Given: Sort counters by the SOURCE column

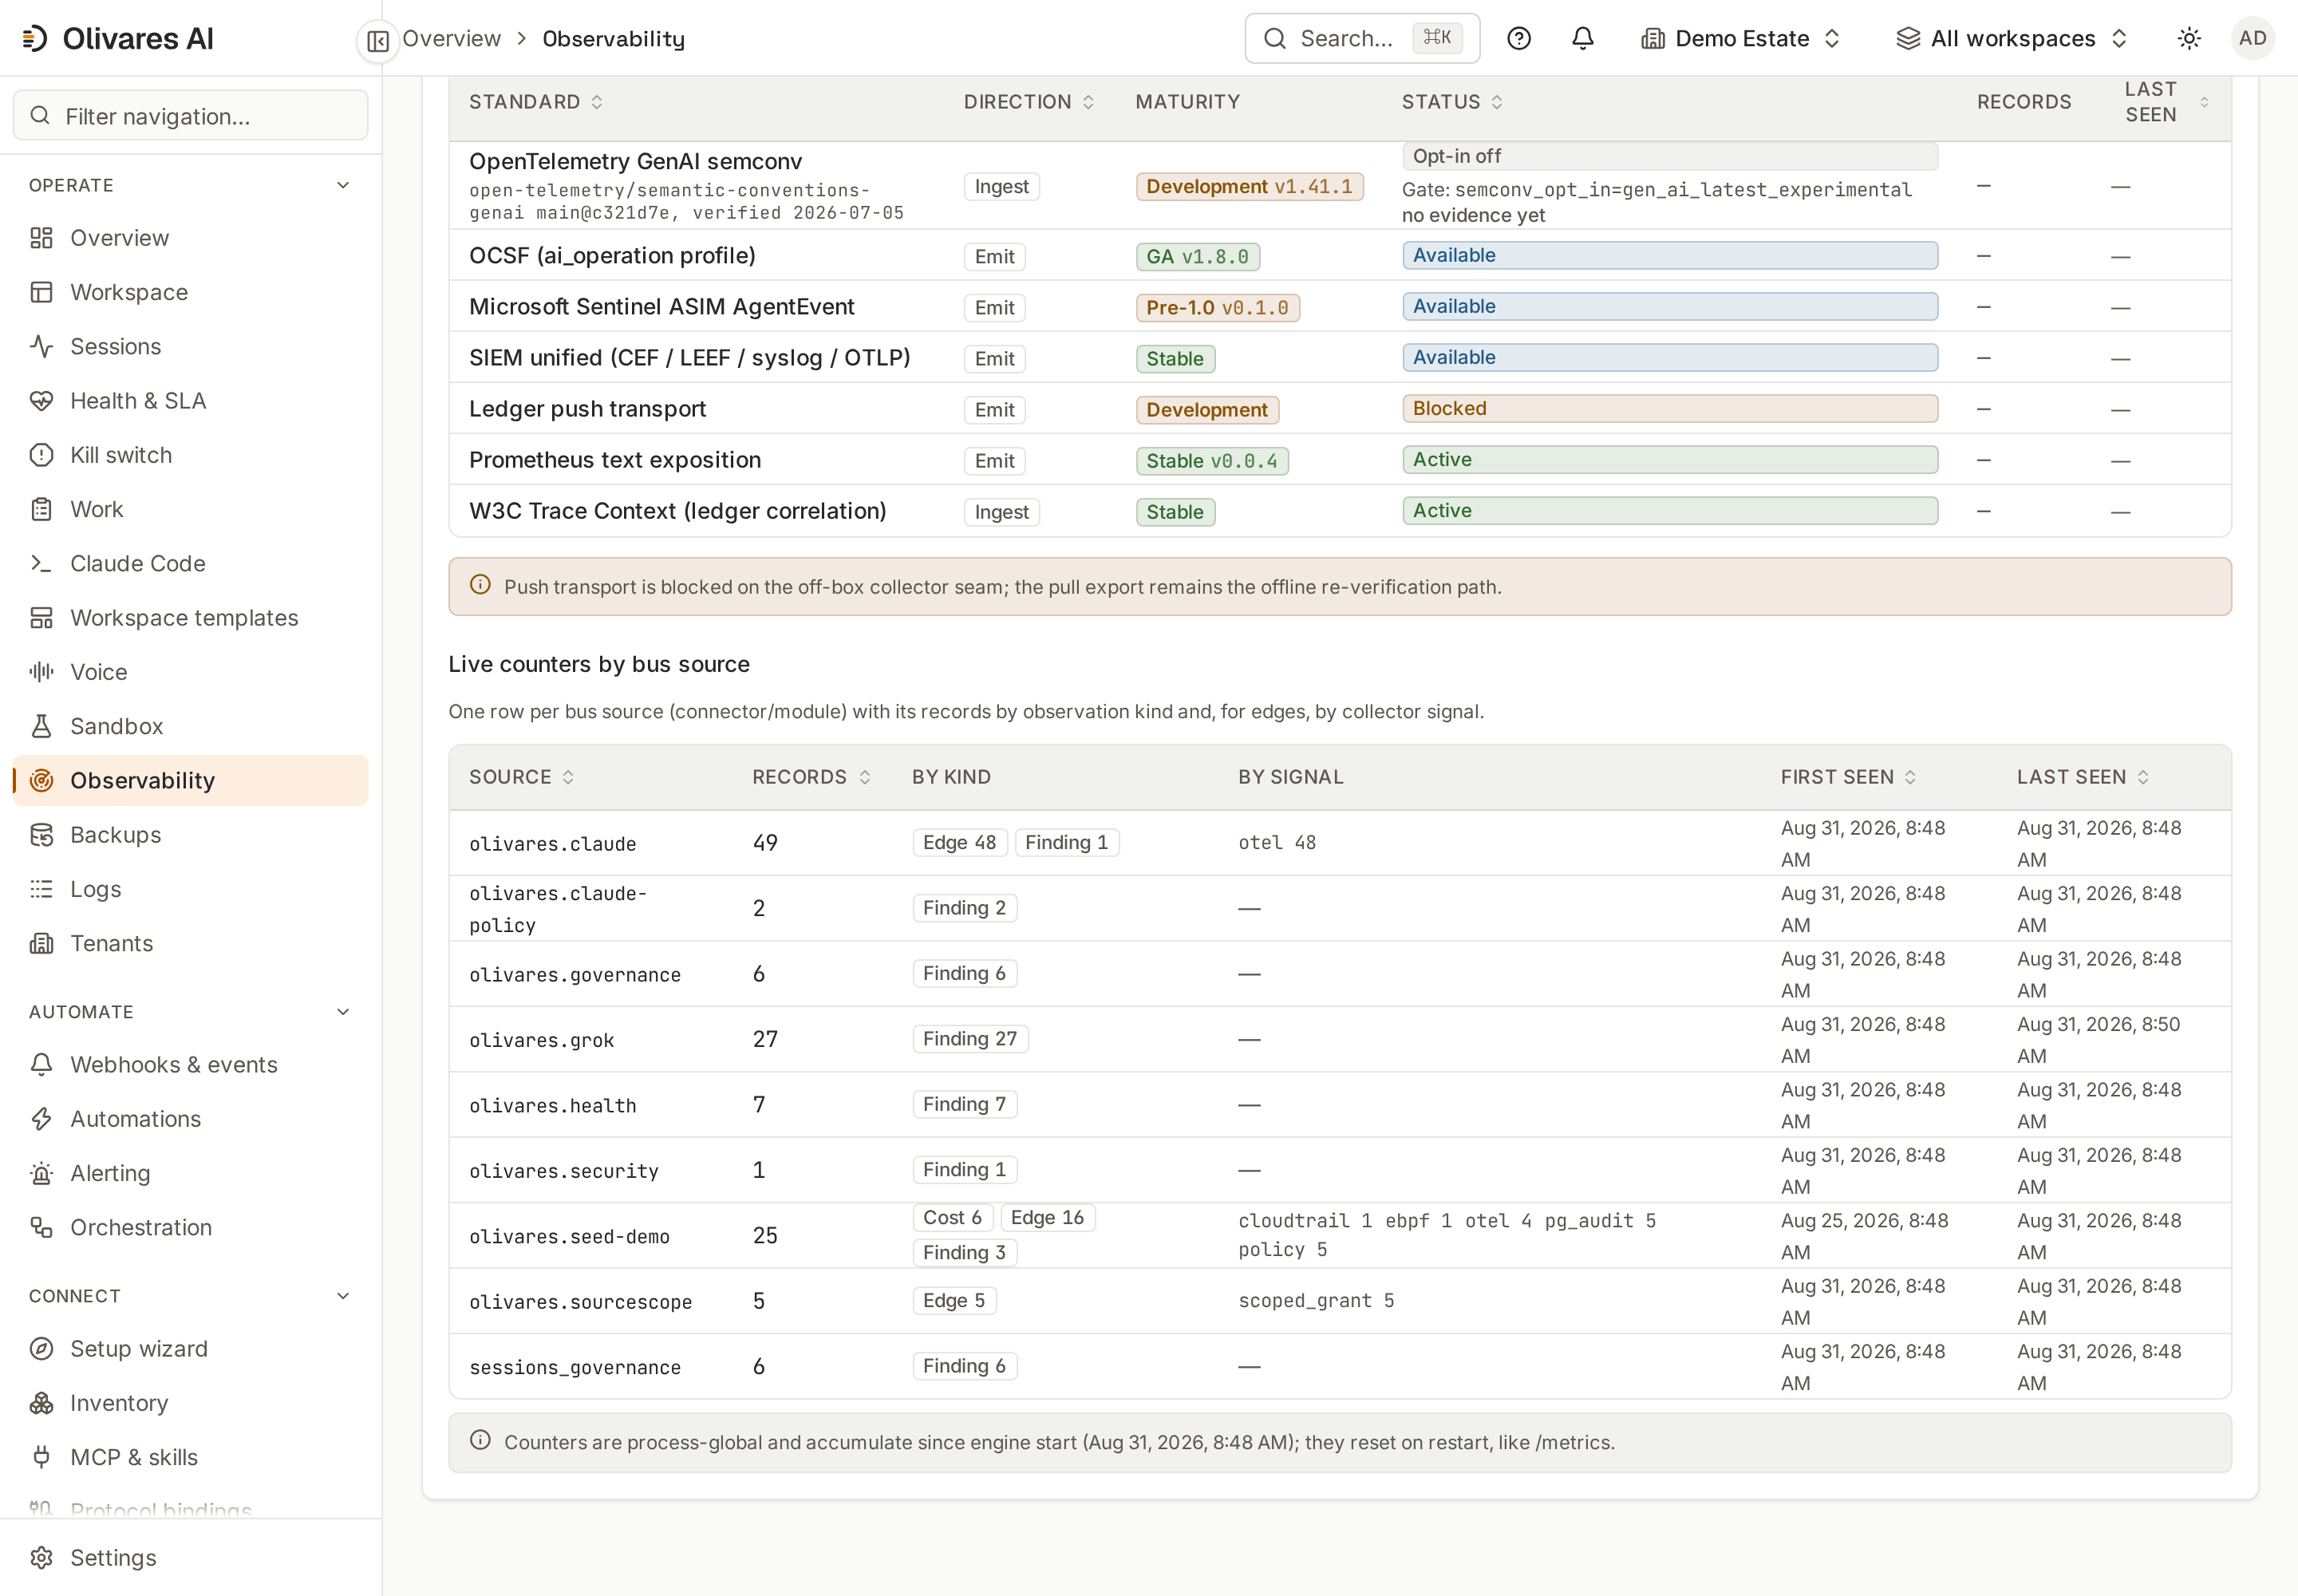Looking at the screenshot, I should point(521,777).
